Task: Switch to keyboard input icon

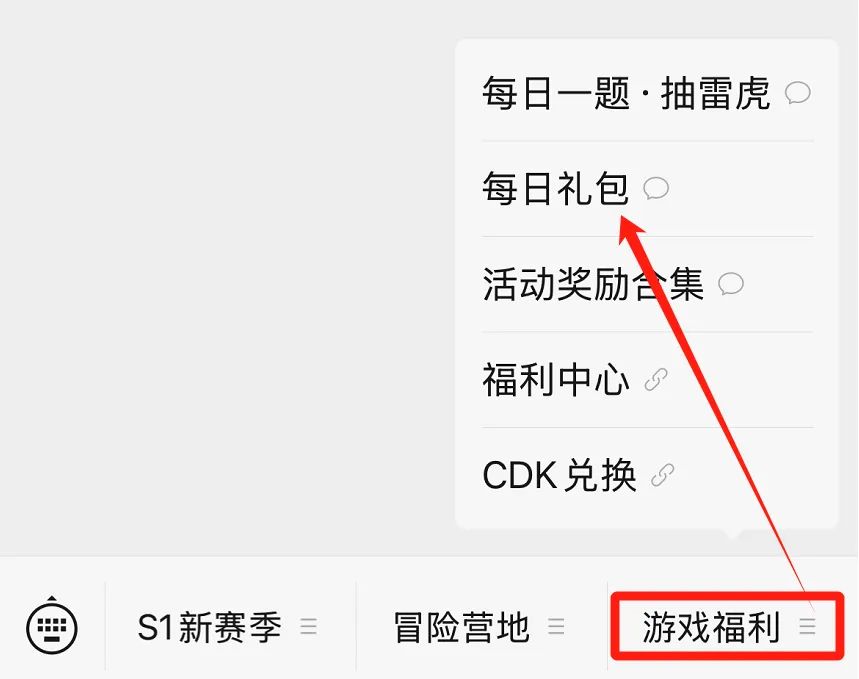Action: [51, 625]
